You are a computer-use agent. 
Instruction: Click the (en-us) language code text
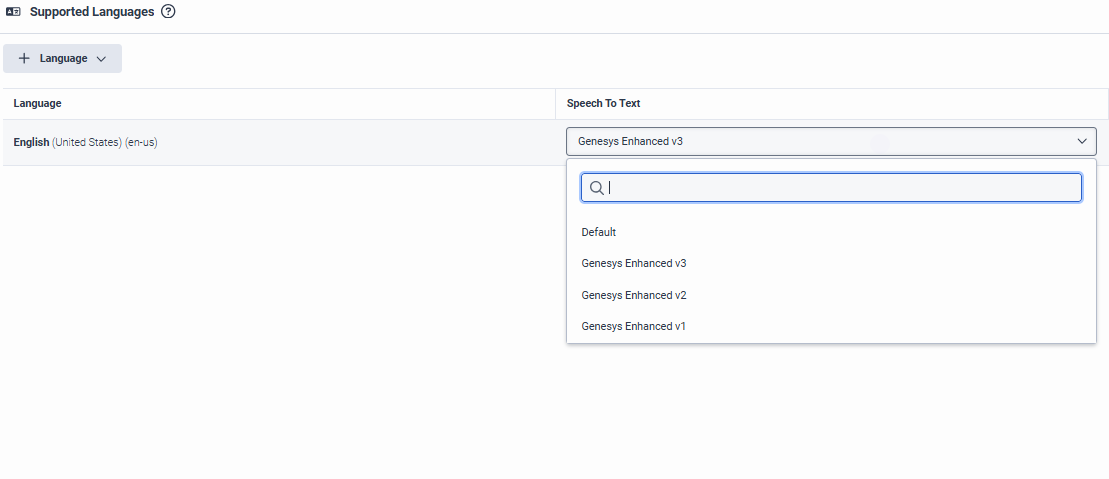click(x=141, y=142)
